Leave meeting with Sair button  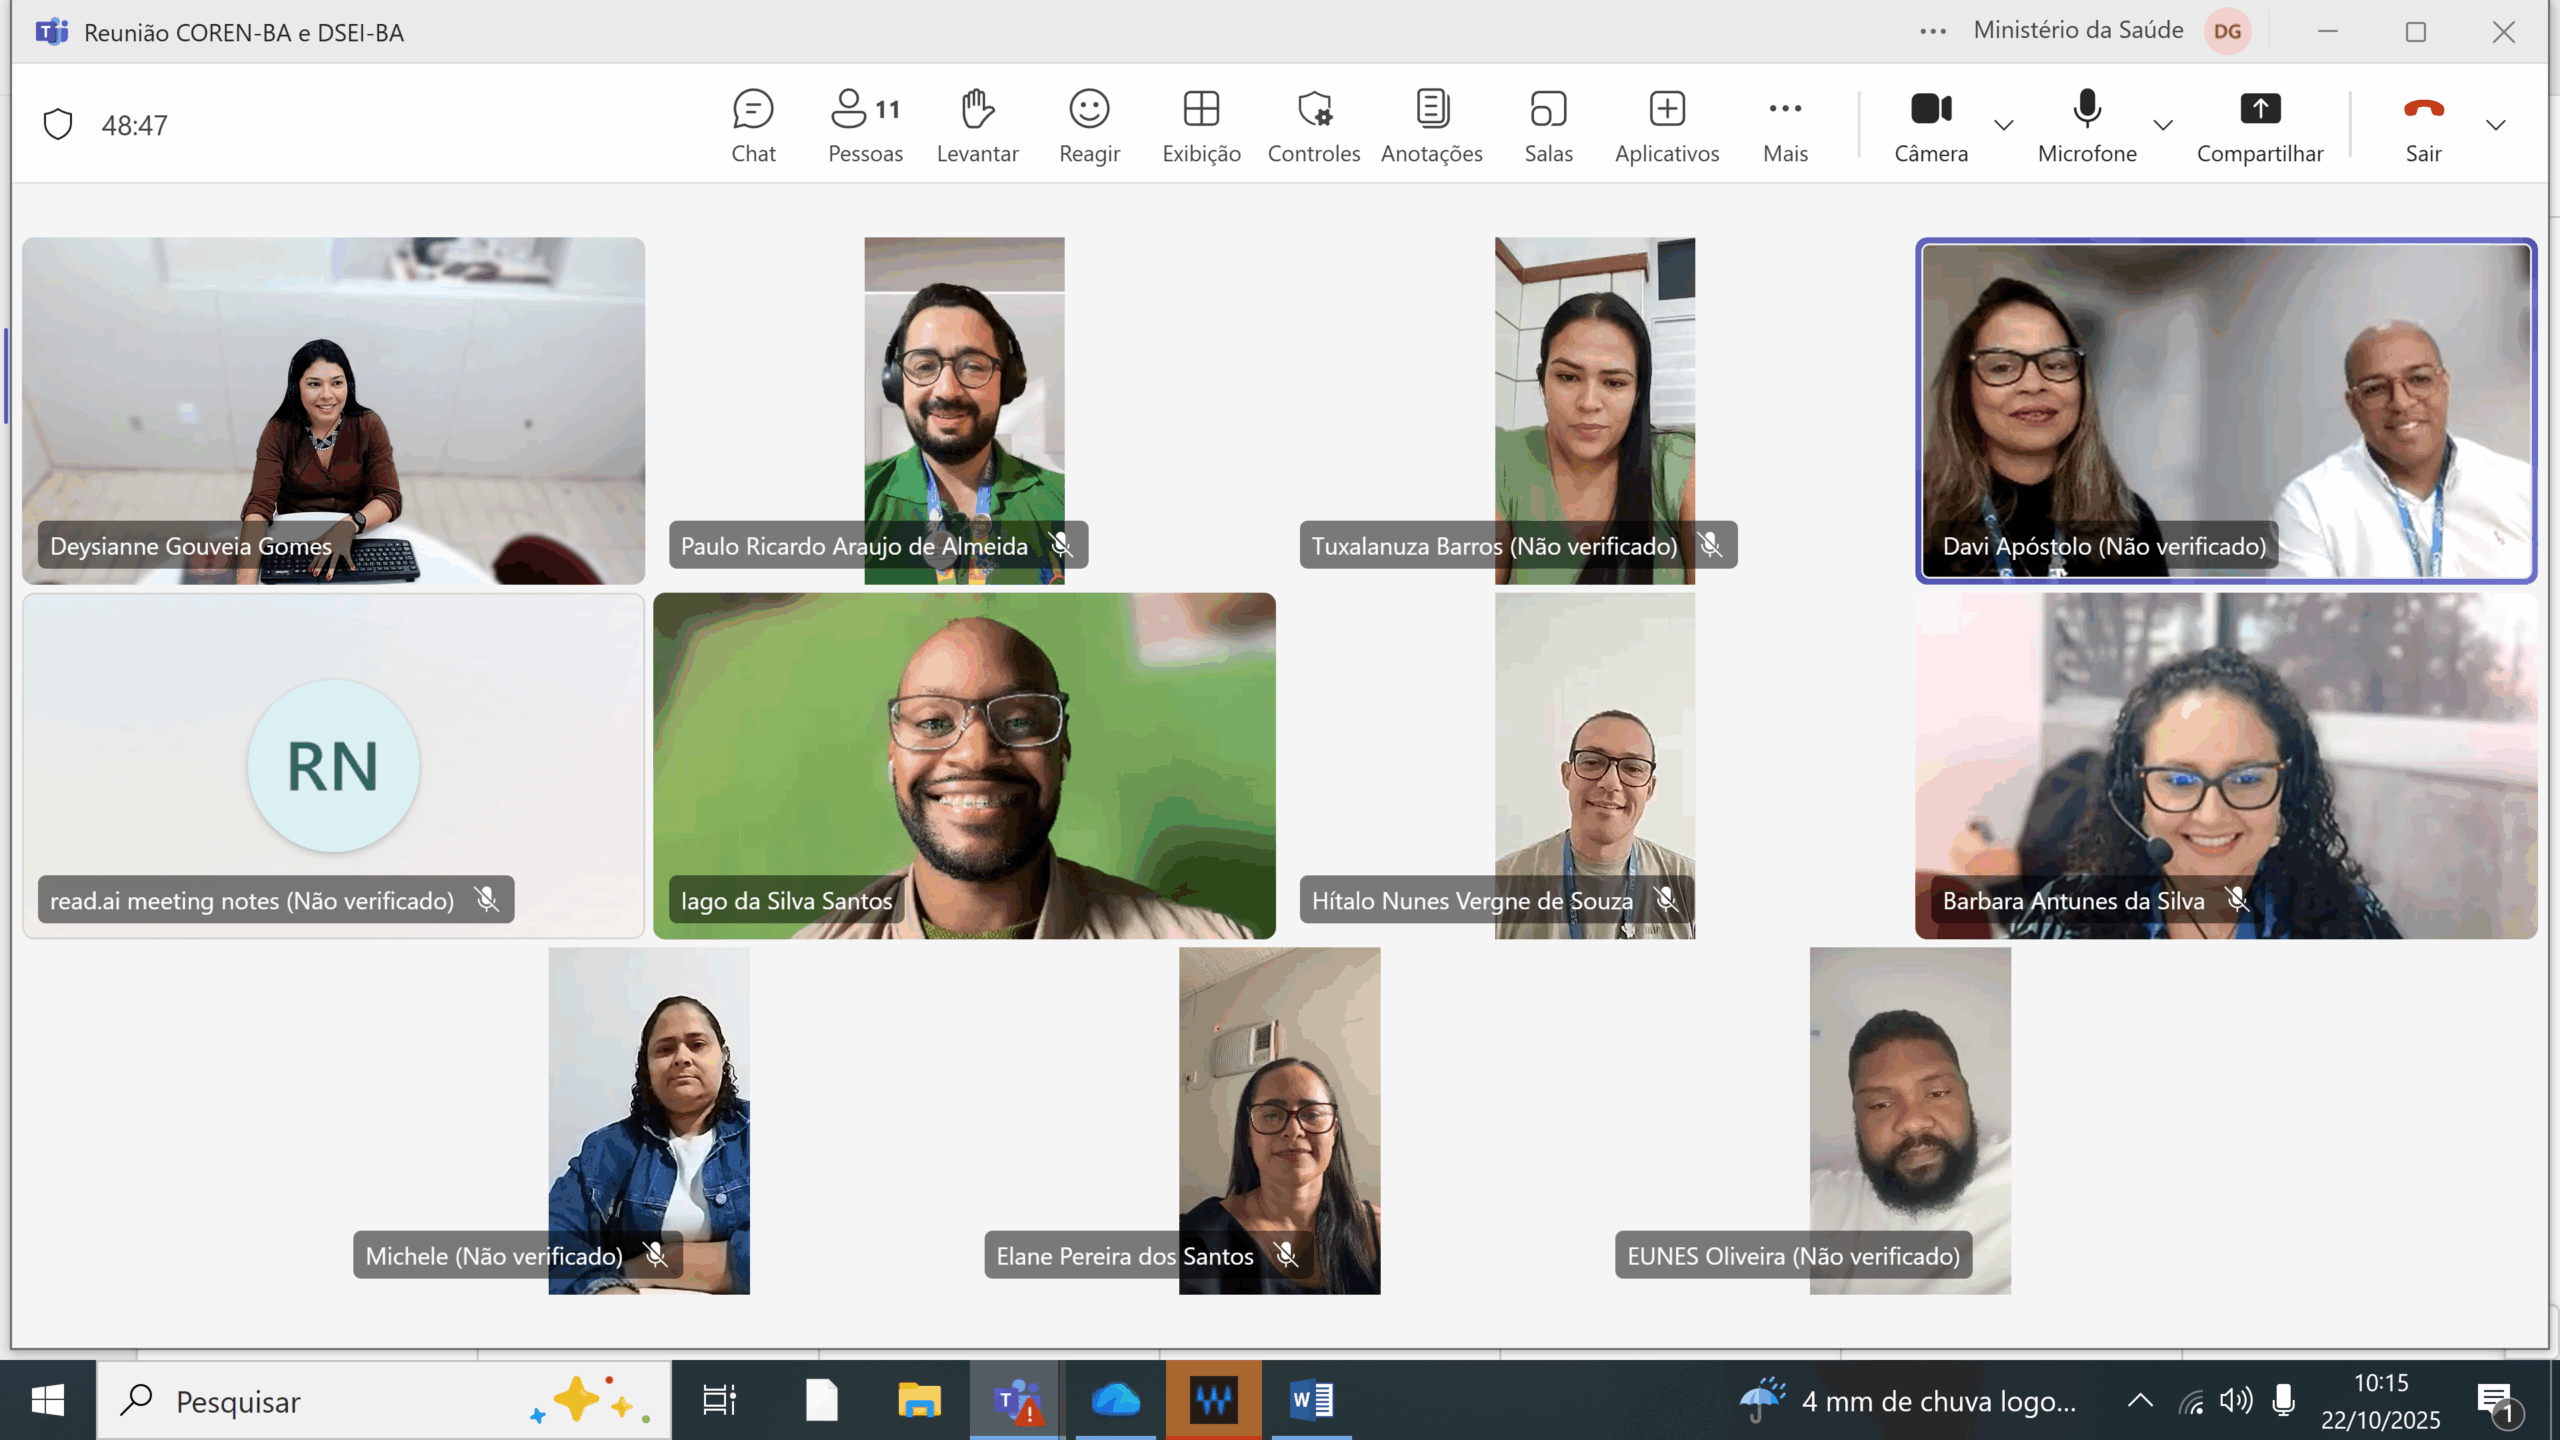(2422, 125)
